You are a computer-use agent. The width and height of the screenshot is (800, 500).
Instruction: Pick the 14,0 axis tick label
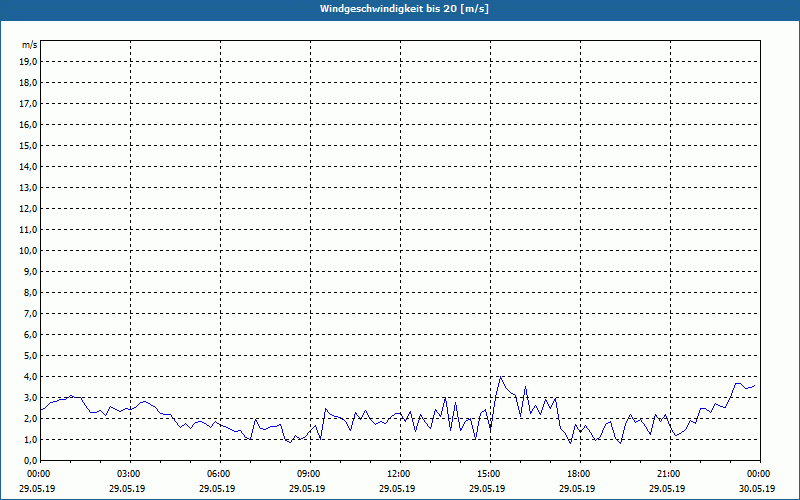pyautogui.click(x=29, y=166)
